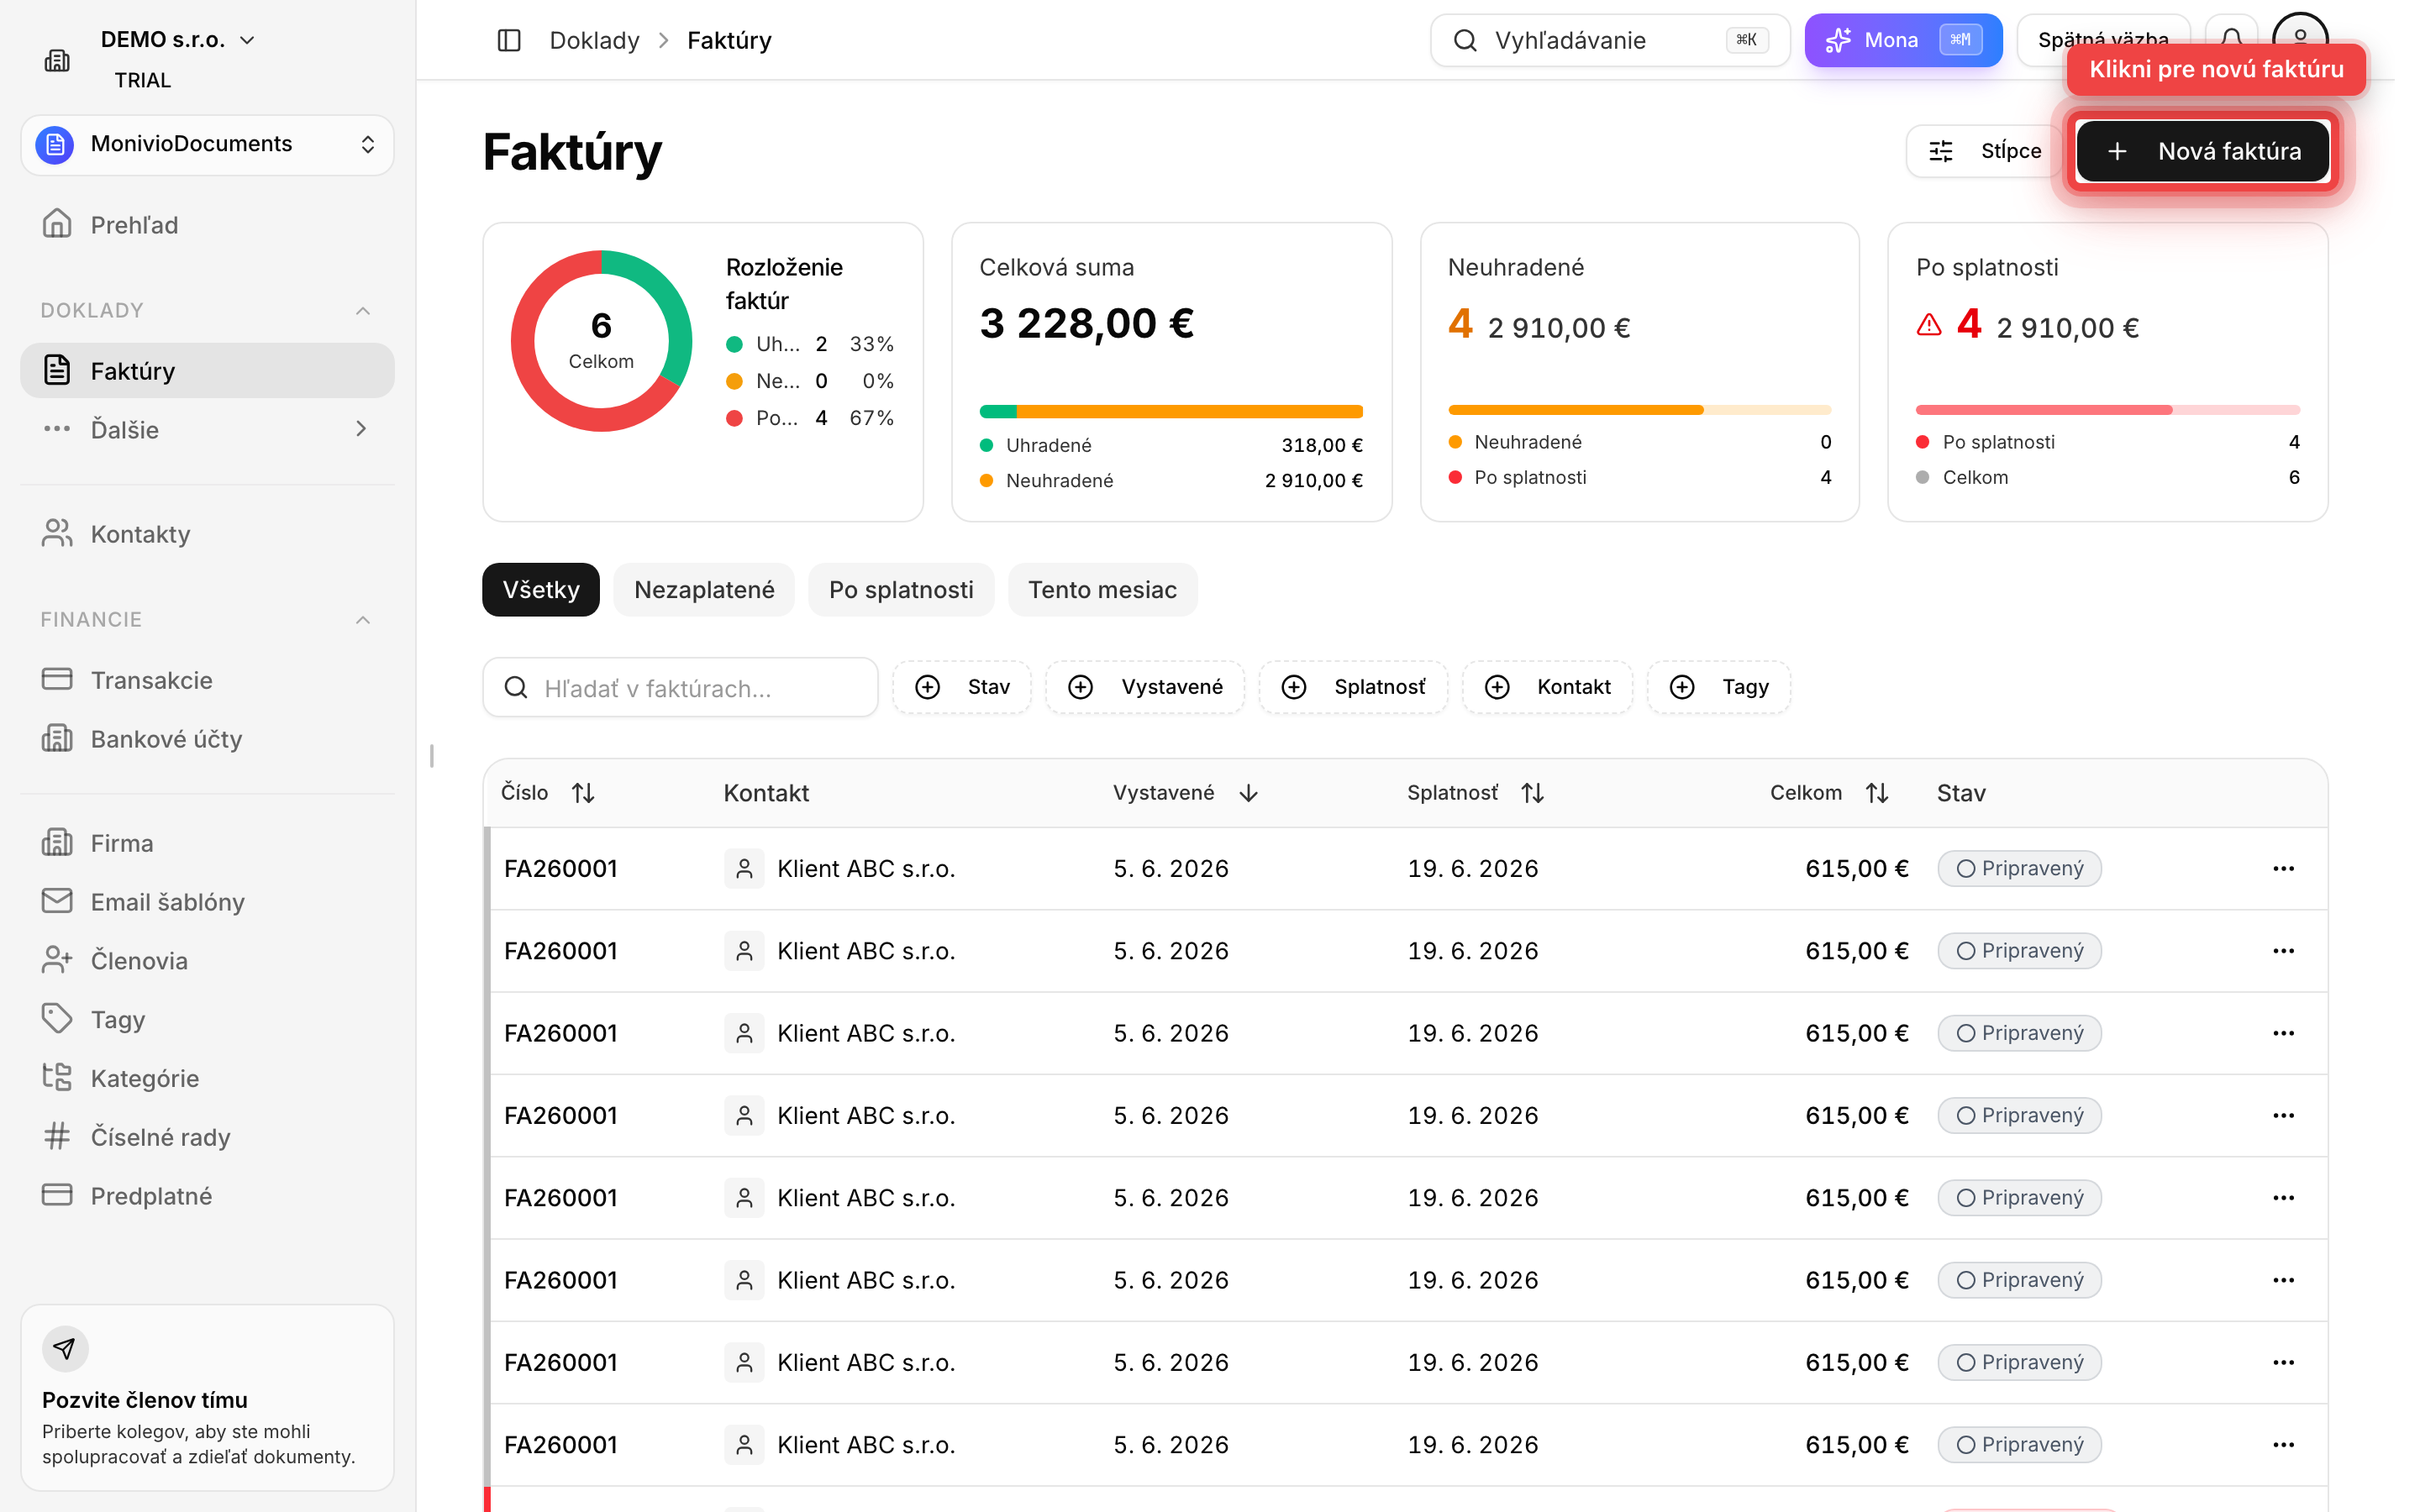The image size is (2420, 1512).
Task: Open Firma settings
Action: click(x=207, y=843)
